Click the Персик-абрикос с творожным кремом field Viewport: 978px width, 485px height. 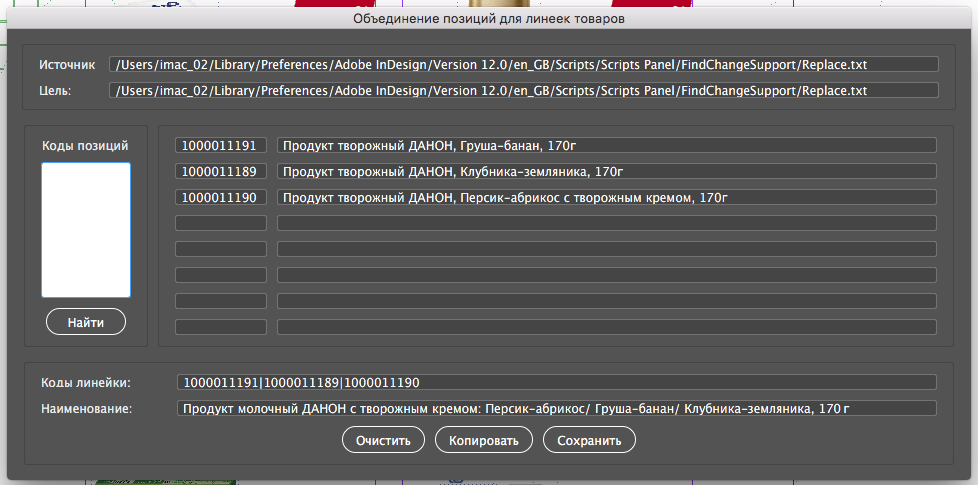pos(607,198)
